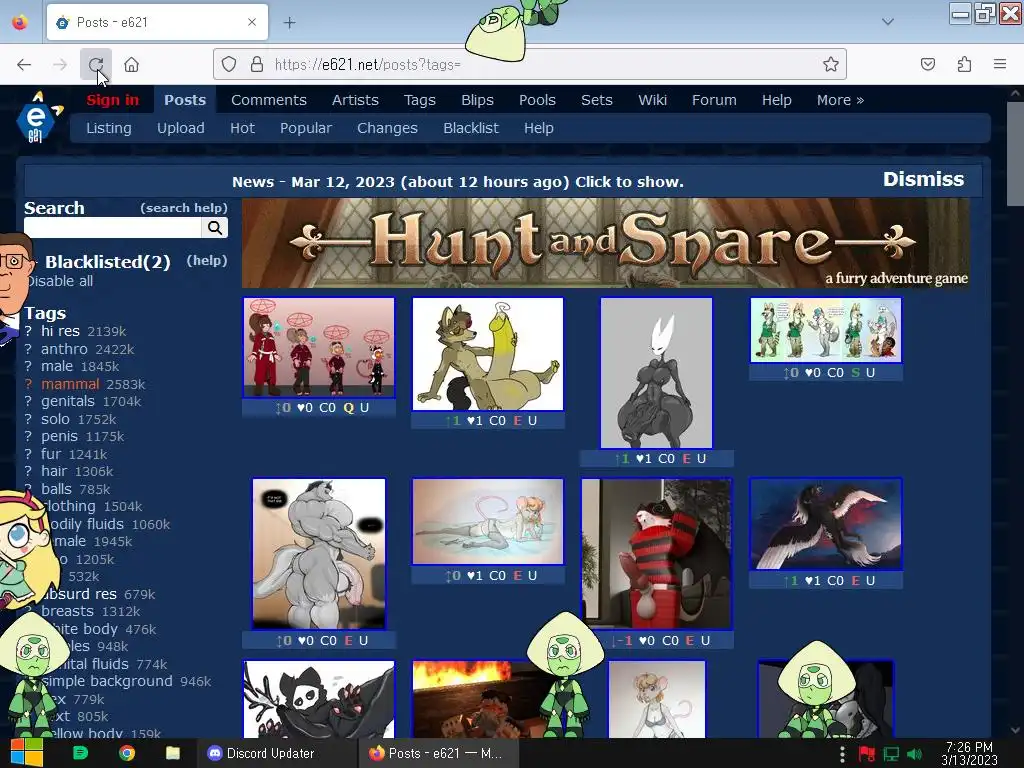Image resolution: width=1024 pixels, height=768 pixels.
Task: Show site security info via padlock icon
Action: [257, 64]
